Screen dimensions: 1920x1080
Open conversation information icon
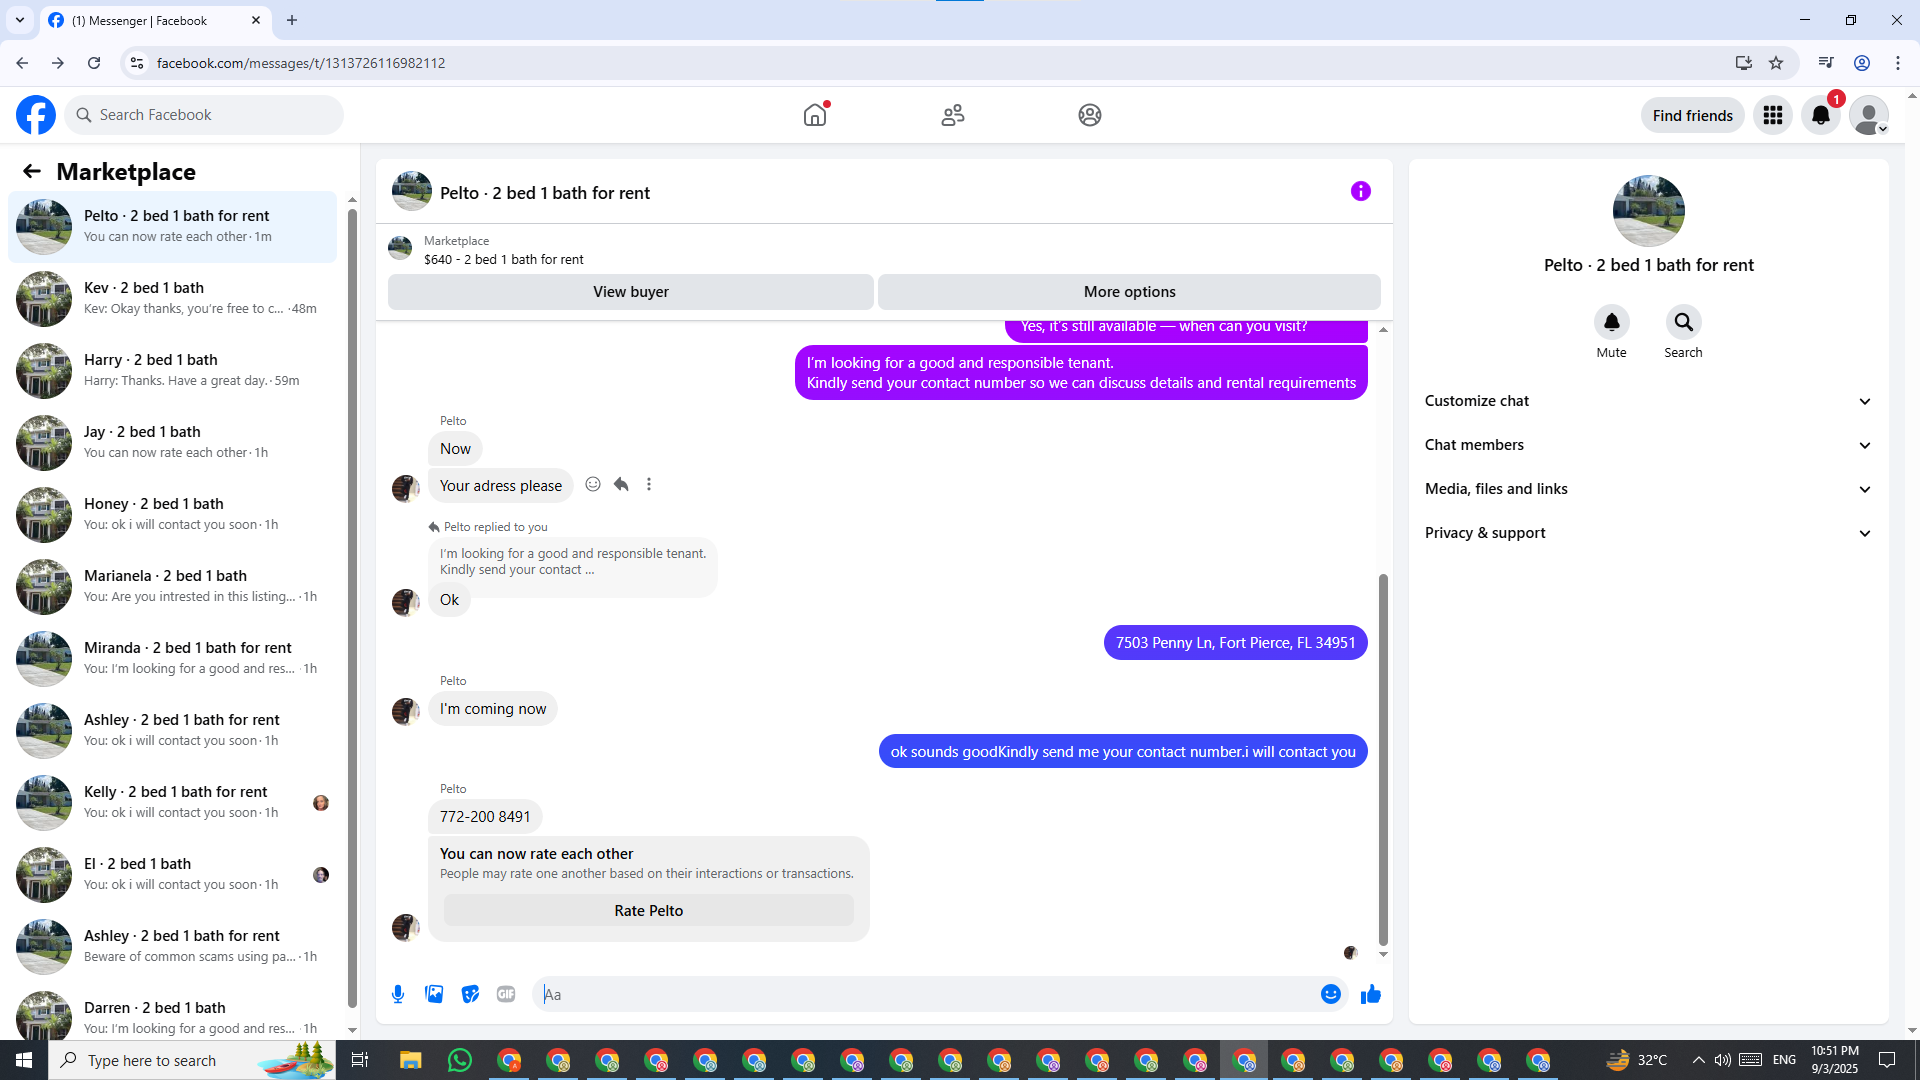[1361, 191]
